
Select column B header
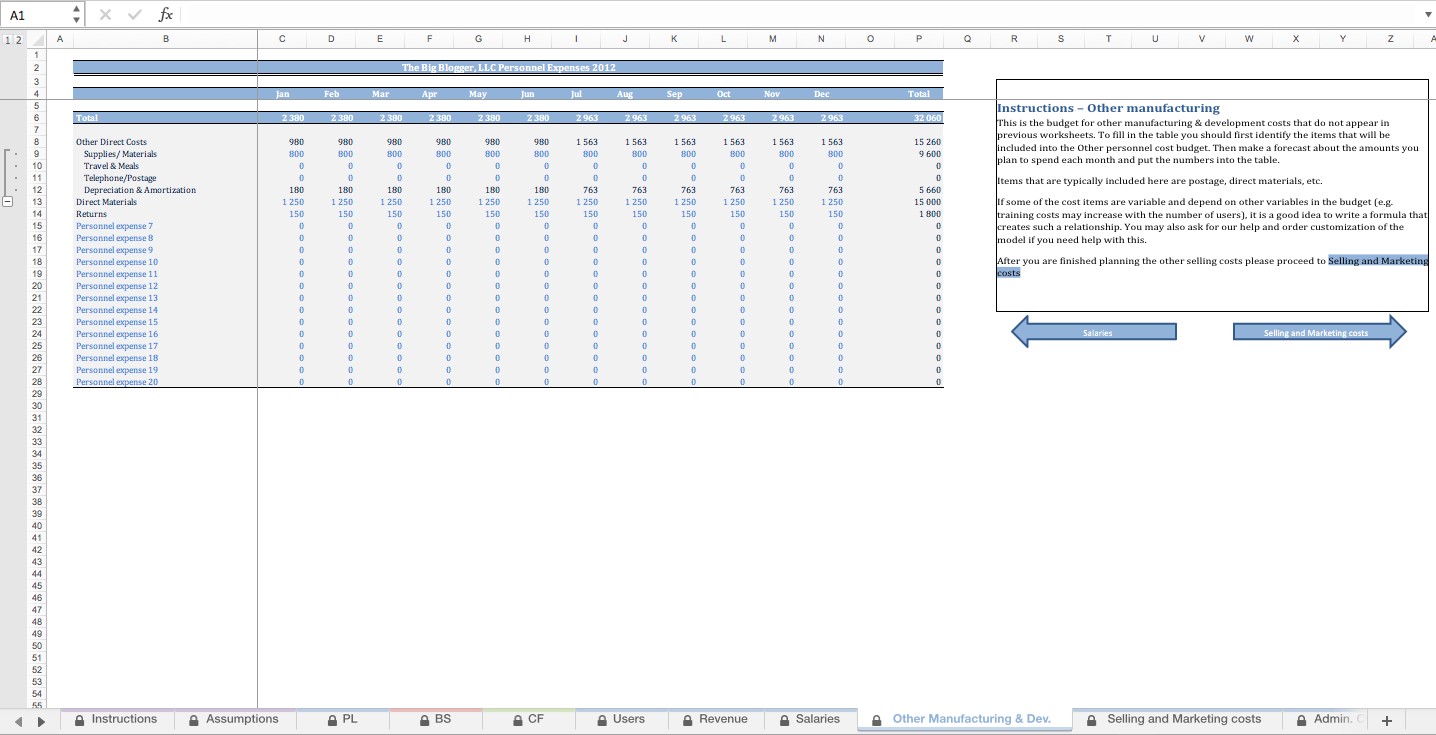tap(166, 39)
